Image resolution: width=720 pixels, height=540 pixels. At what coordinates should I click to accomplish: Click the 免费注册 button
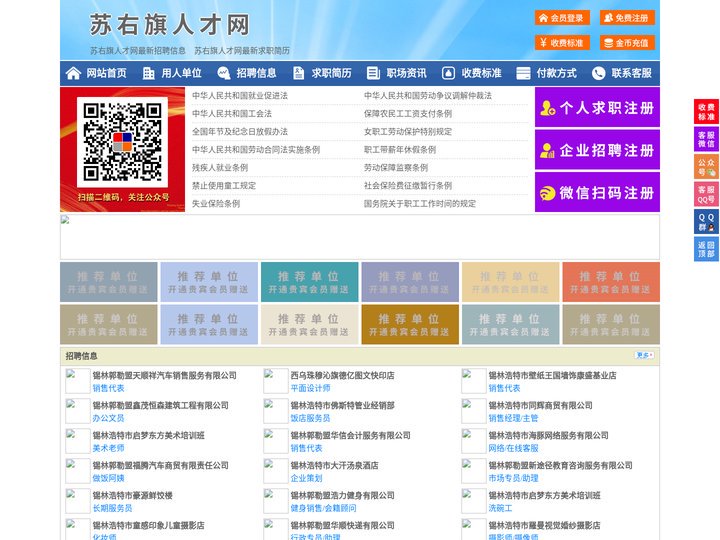(x=627, y=18)
